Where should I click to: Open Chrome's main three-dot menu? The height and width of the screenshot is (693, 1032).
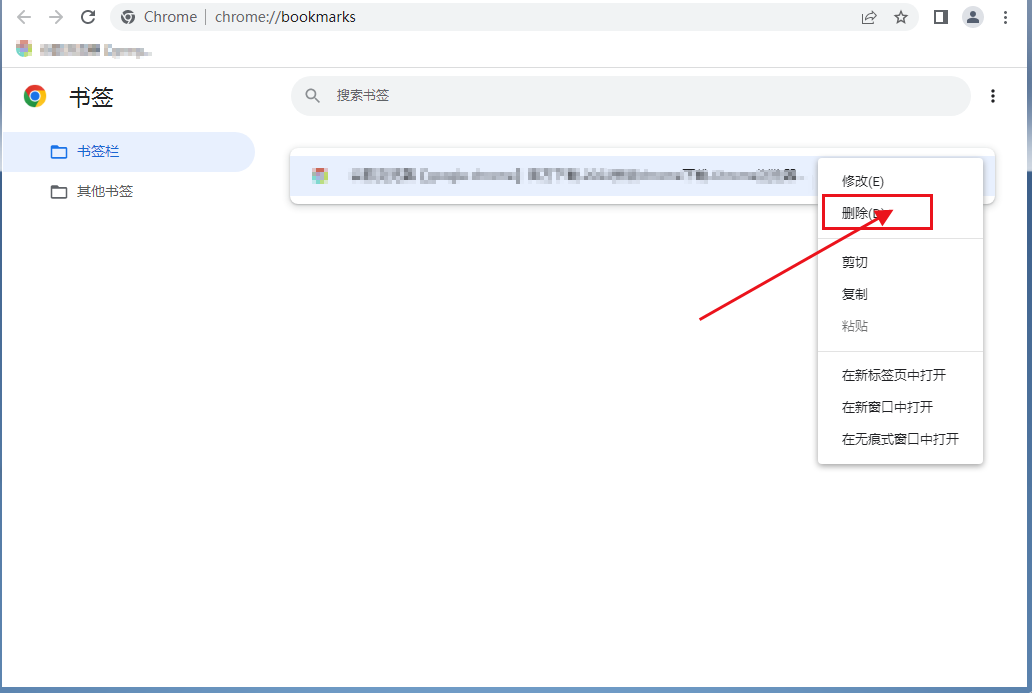pyautogui.click(x=1005, y=17)
